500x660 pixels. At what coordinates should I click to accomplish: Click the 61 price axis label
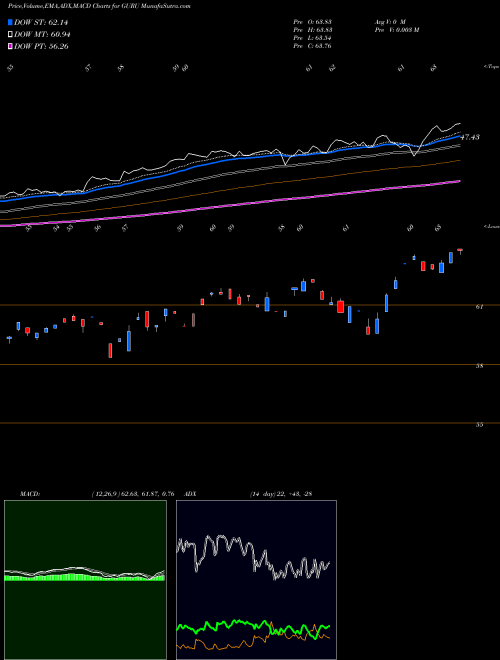(x=479, y=307)
